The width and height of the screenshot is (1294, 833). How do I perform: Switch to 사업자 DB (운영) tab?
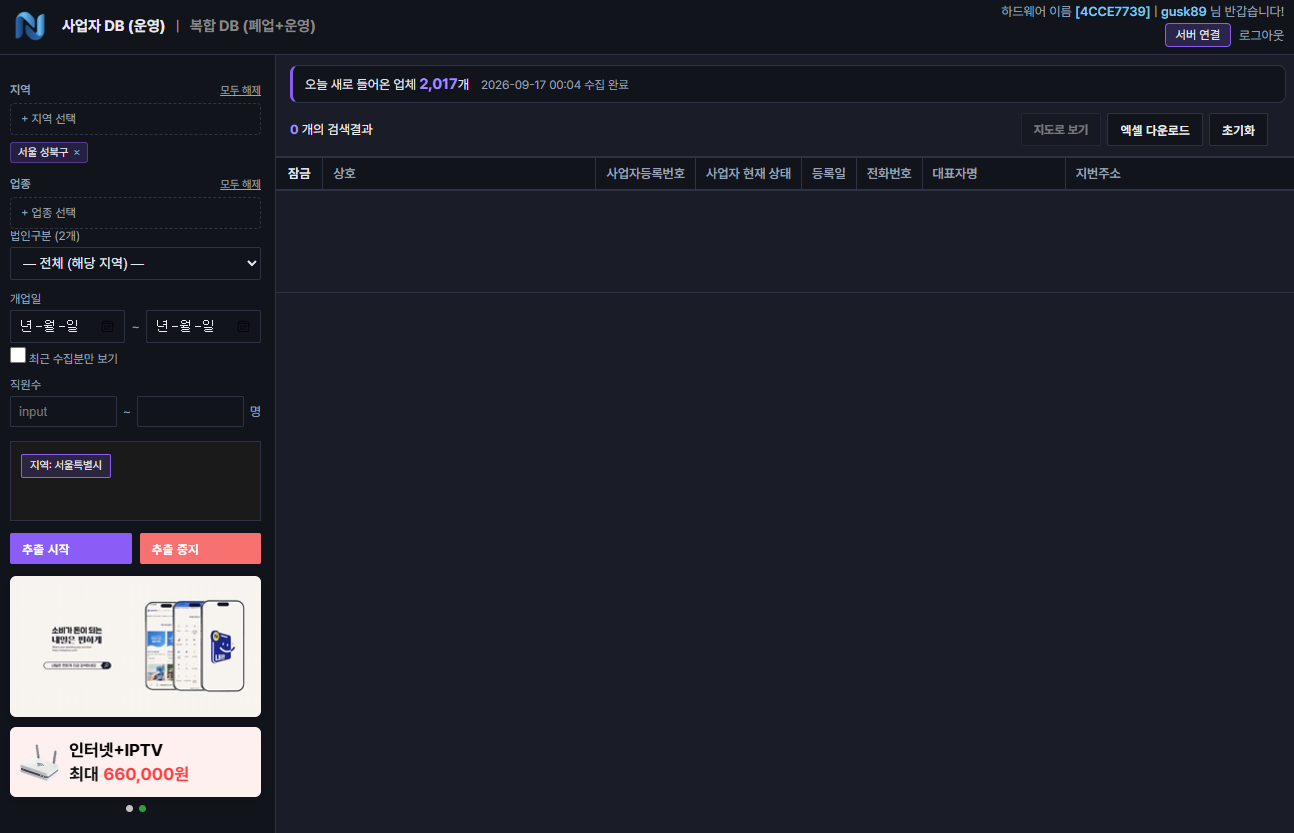click(x=113, y=26)
